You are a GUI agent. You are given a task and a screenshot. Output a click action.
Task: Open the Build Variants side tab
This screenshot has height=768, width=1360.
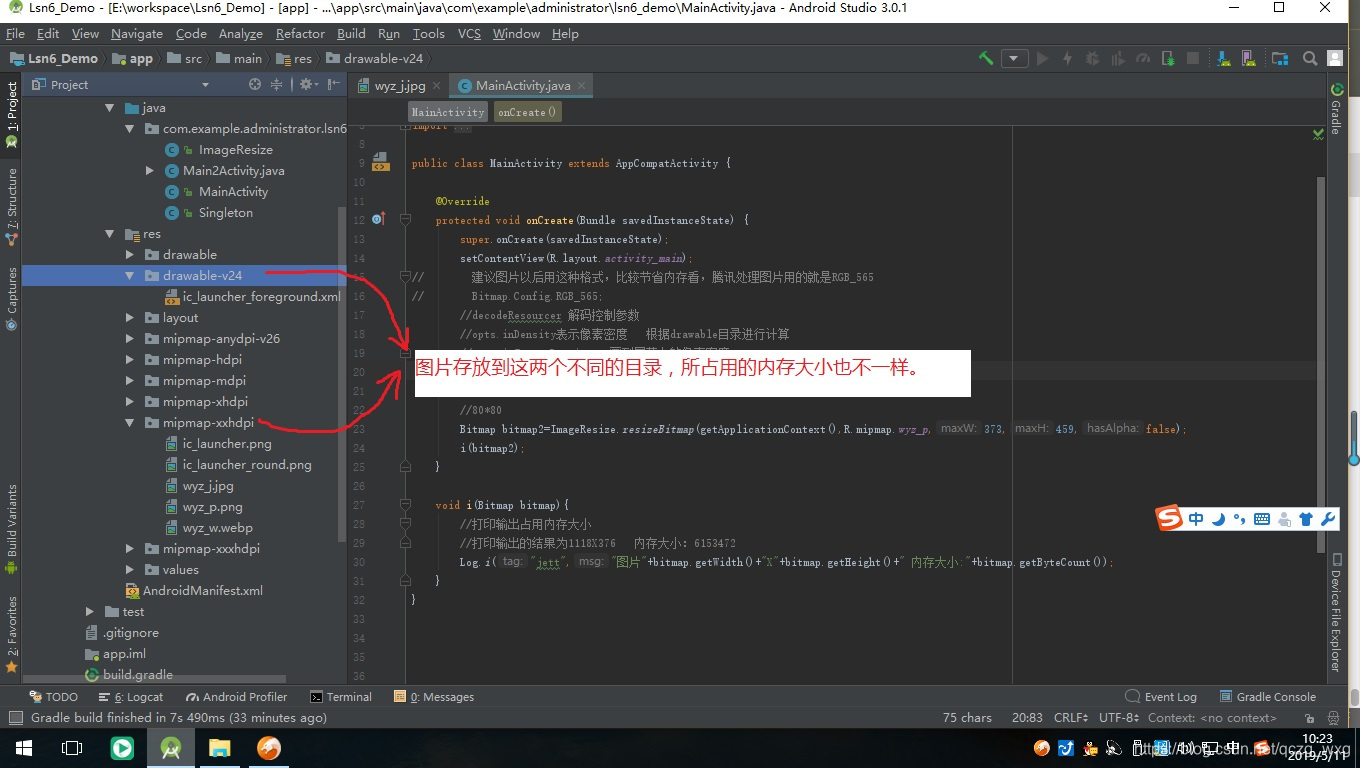pos(11,528)
